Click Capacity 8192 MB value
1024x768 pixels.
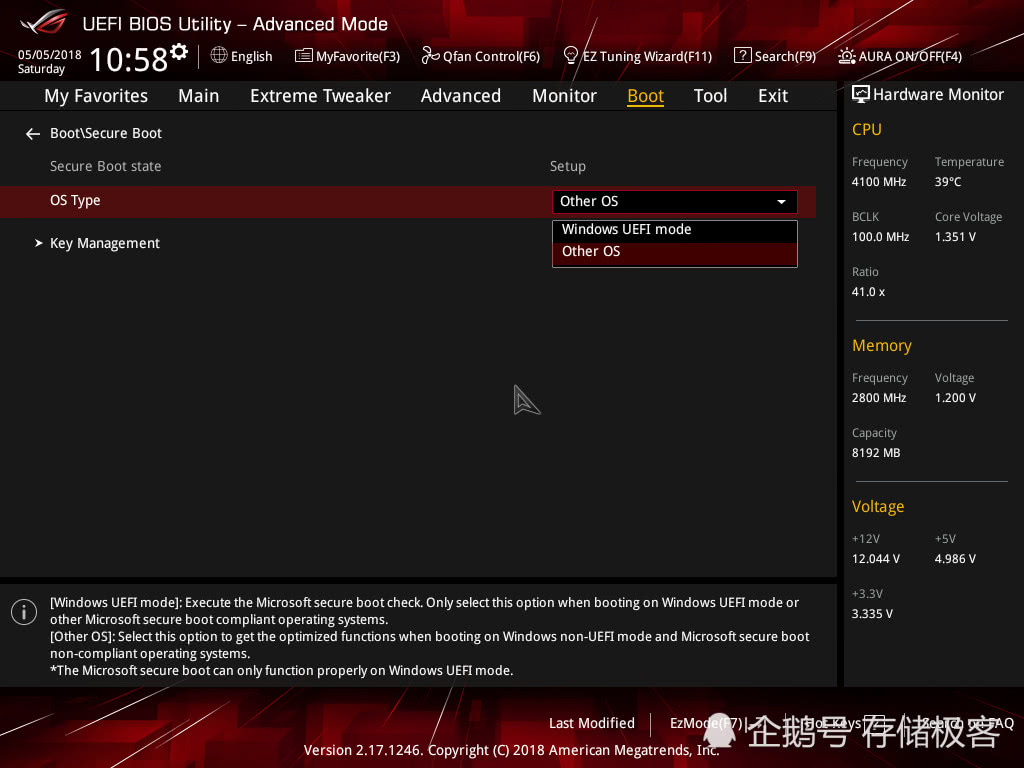tap(876, 453)
